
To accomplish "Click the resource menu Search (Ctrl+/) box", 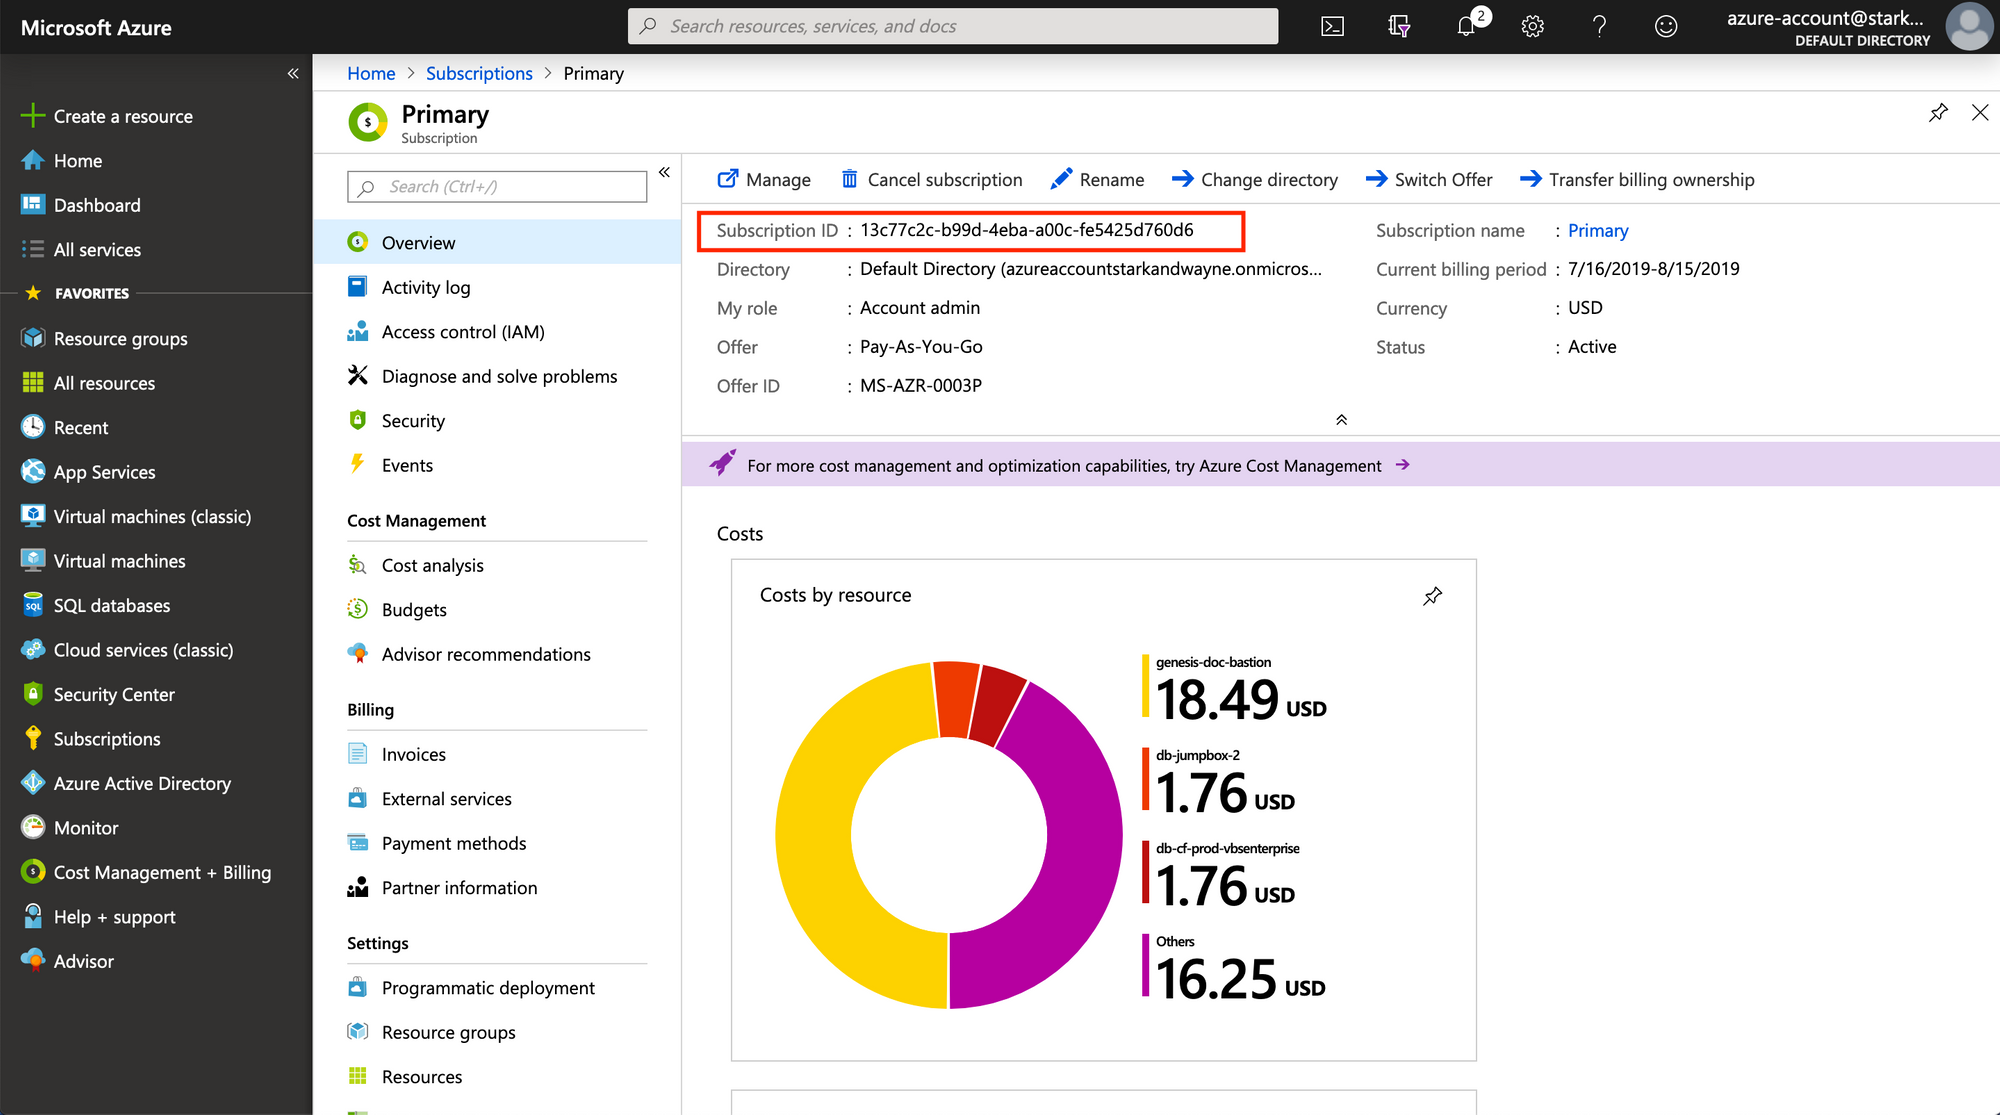I will coord(497,186).
